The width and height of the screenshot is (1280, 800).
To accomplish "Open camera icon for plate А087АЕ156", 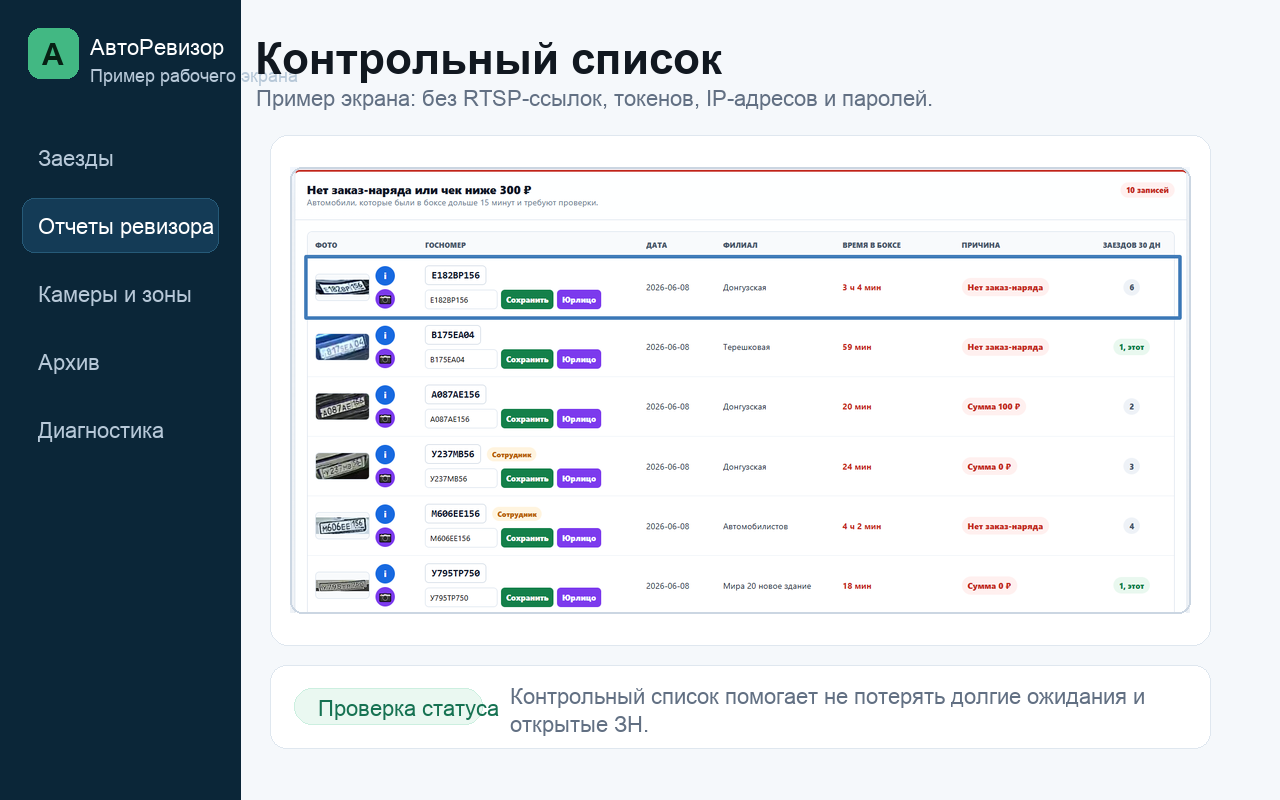I will pyautogui.click(x=385, y=418).
